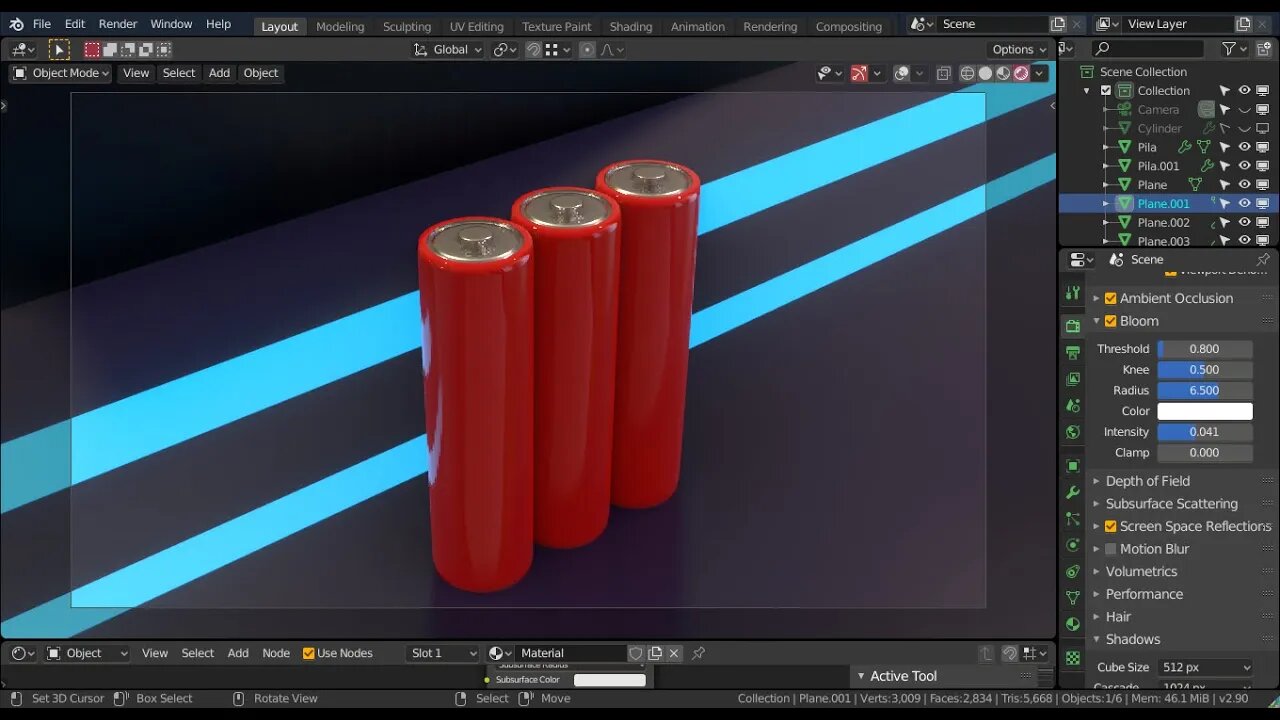Viewport: 1280px width, 720px height.
Task: Expand the Pila.001 tree row
Action: [1105, 166]
